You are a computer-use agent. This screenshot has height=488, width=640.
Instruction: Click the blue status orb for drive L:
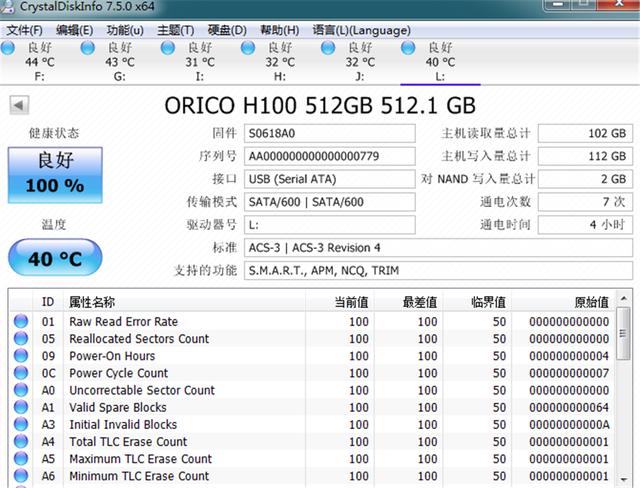coord(408,48)
